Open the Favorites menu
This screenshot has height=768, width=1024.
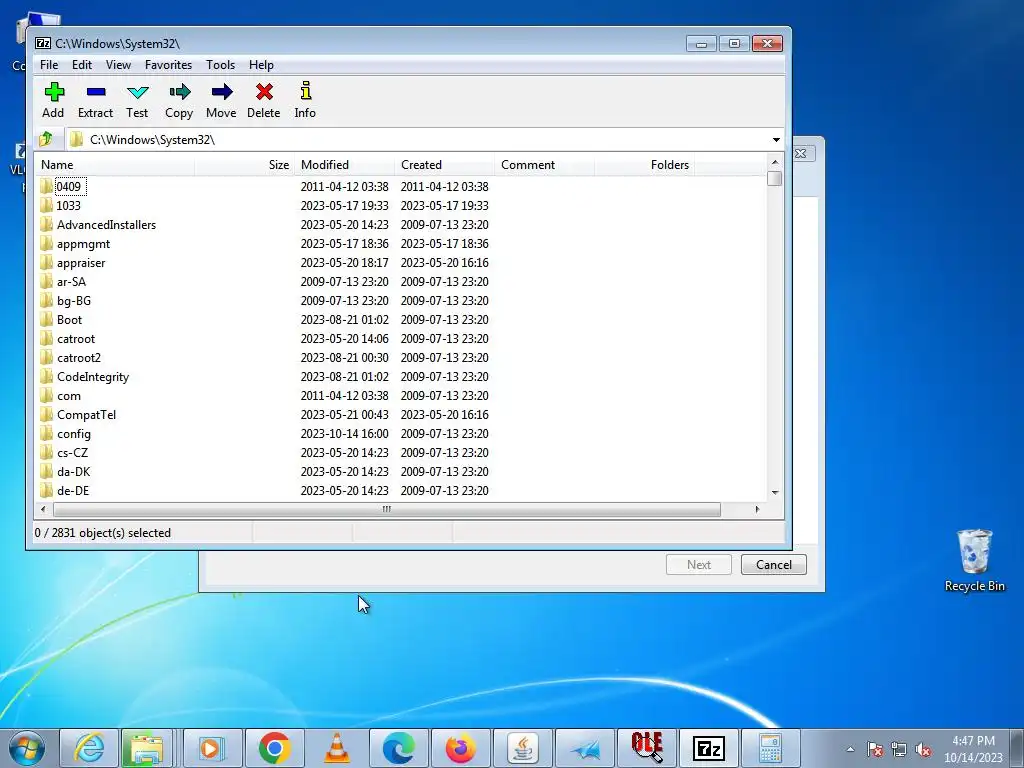(x=168, y=65)
